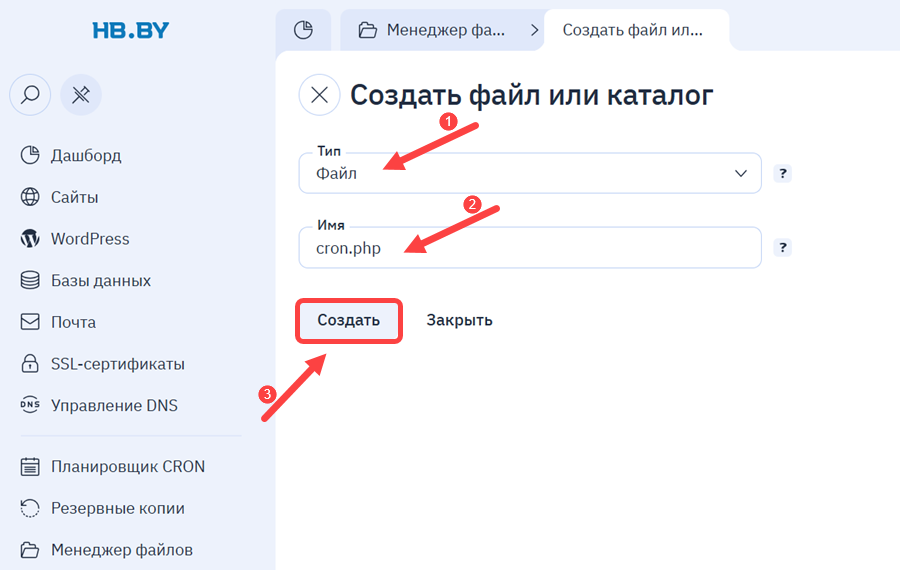Click the Создать button

(x=348, y=320)
